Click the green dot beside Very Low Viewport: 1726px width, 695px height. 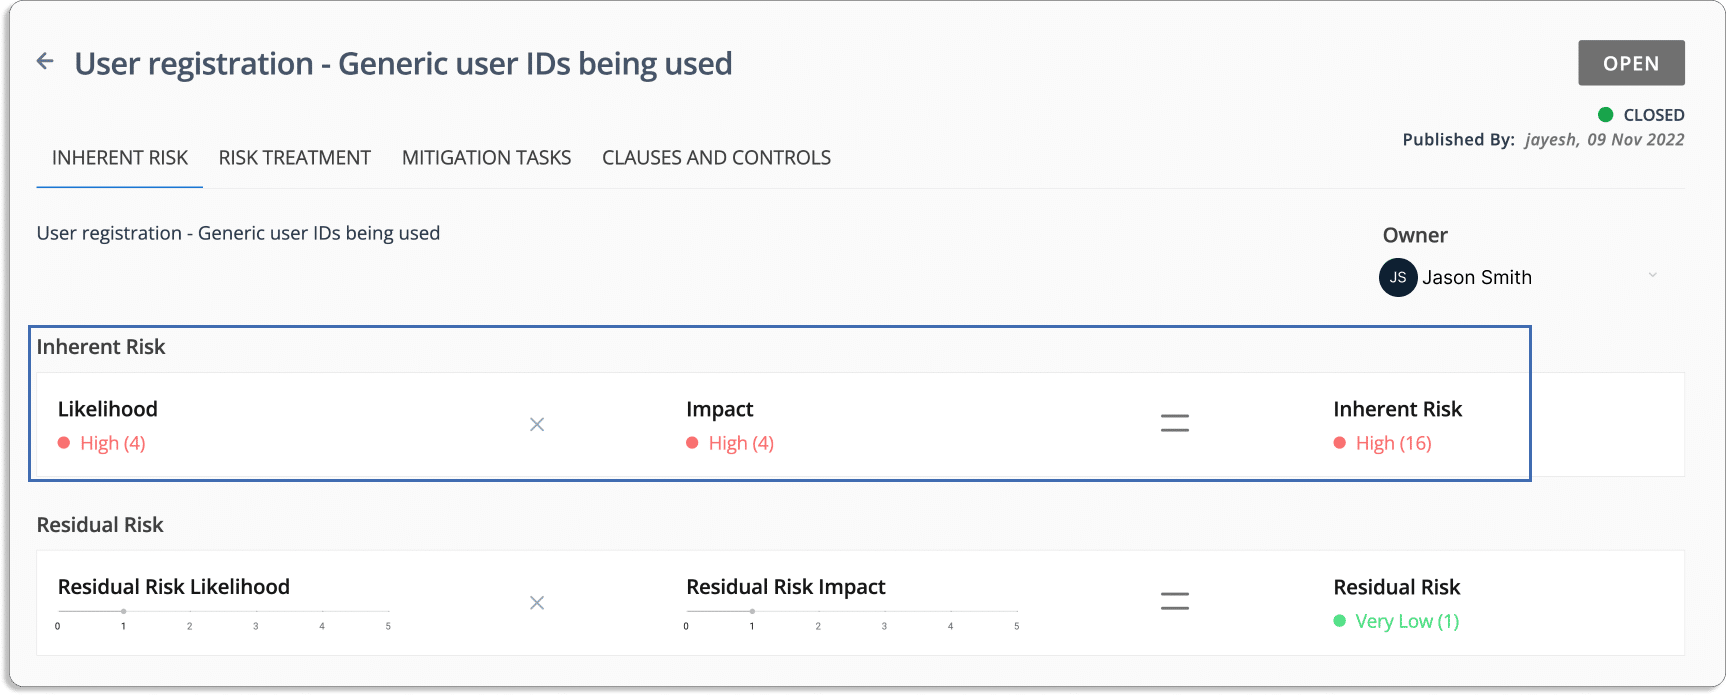(1339, 620)
